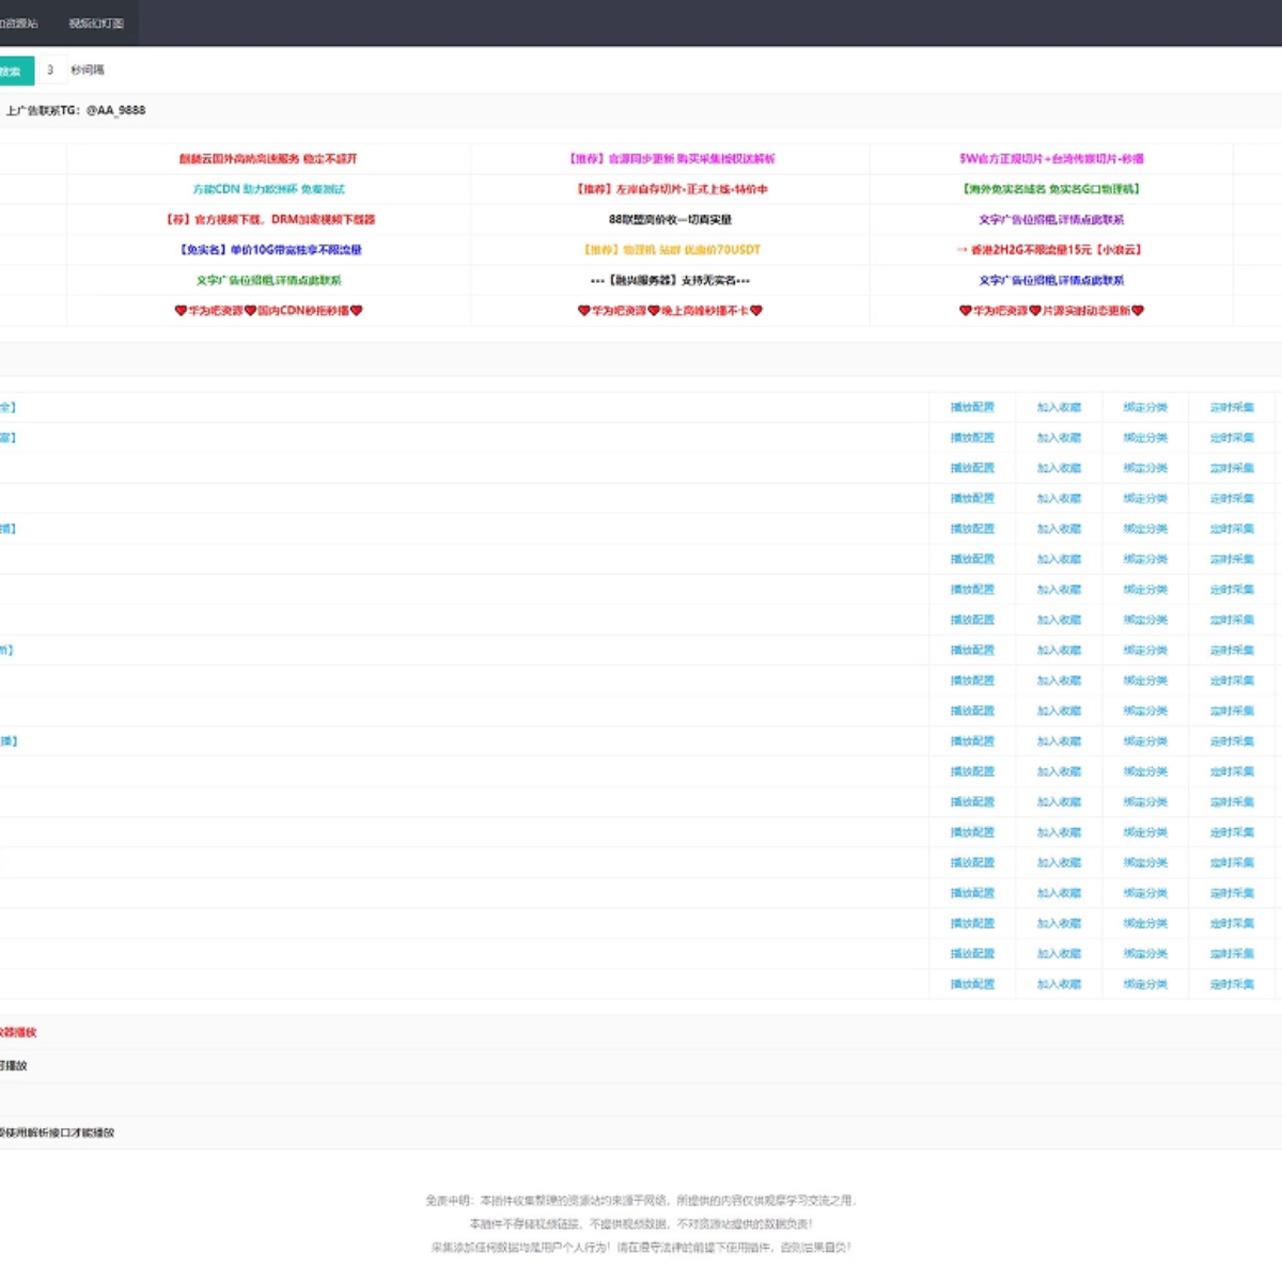1282x1282 pixels.
Task: Open the 物理机 站群 优惠价70USDT link
Action: (x=671, y=250)
